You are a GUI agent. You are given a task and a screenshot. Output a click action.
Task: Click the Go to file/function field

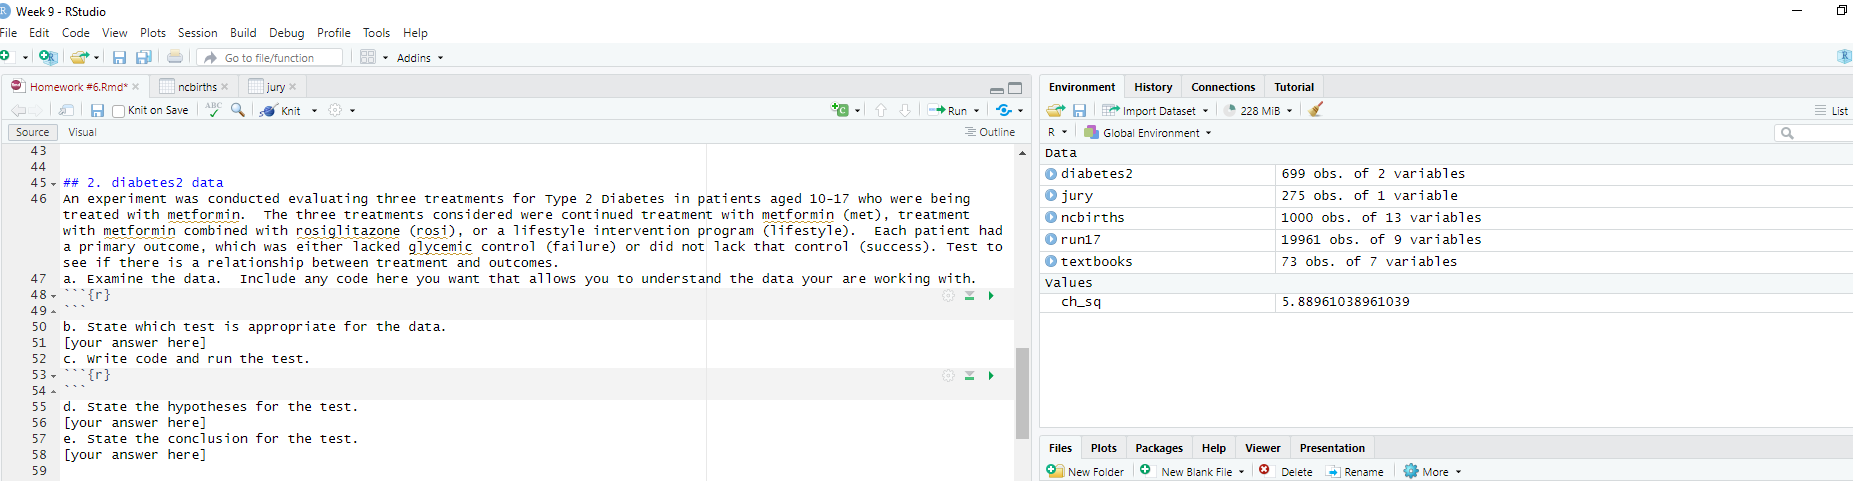pos(270,58)
